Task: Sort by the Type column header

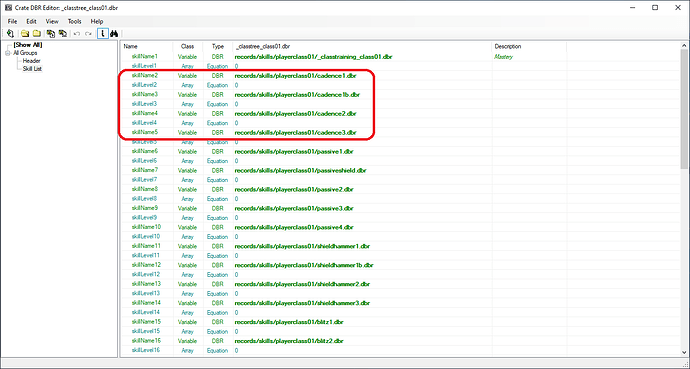Action: 217,46
